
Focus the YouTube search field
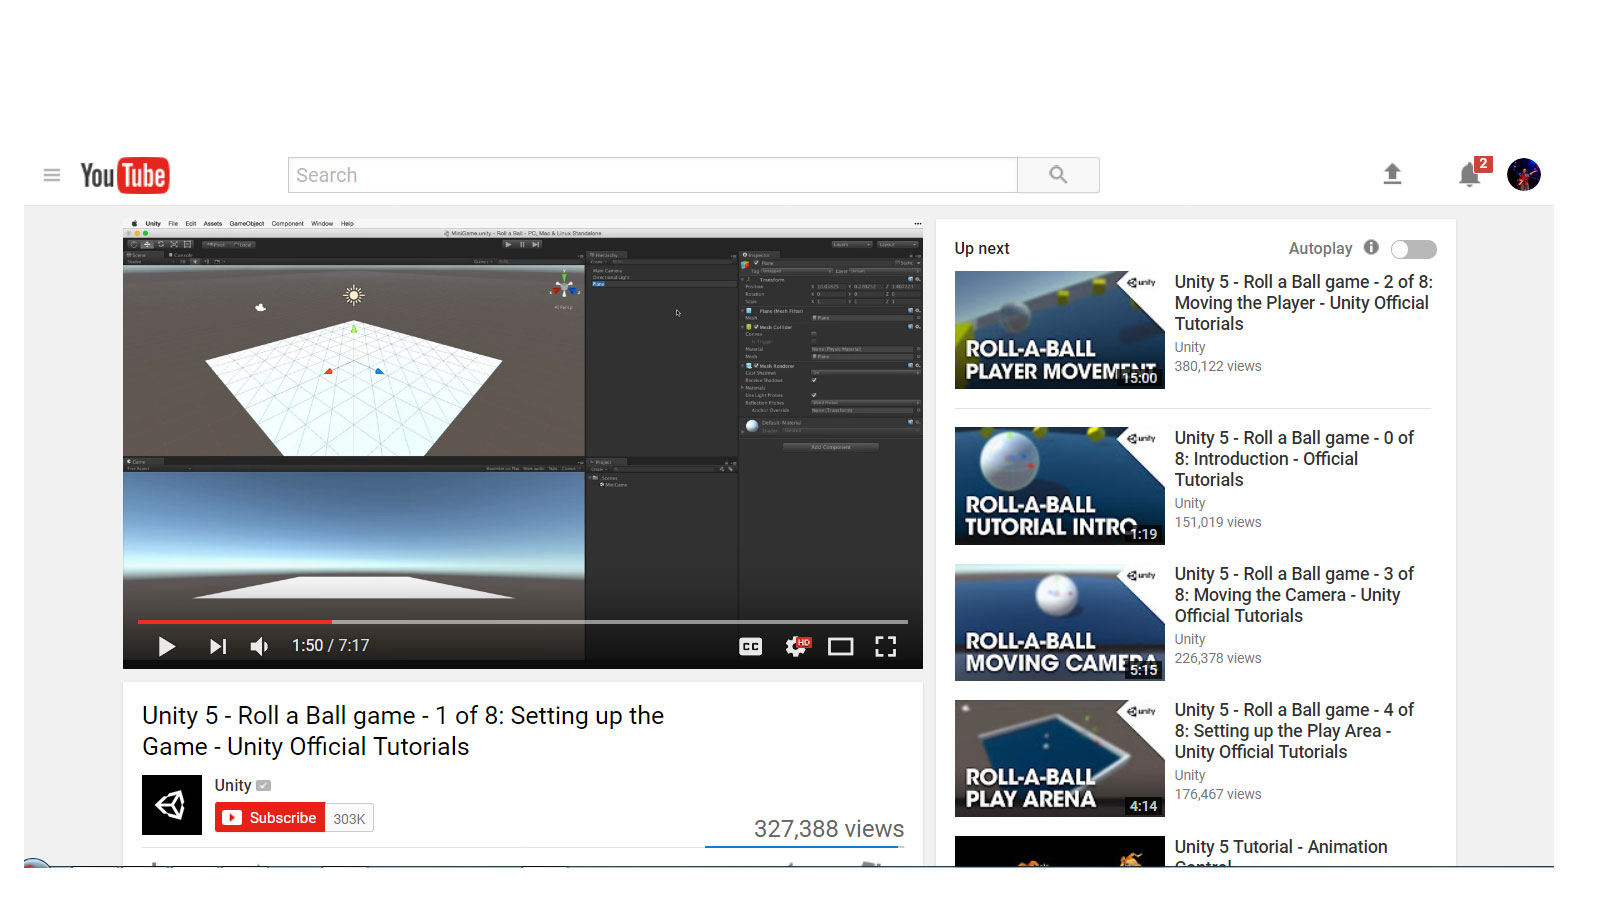653,175
